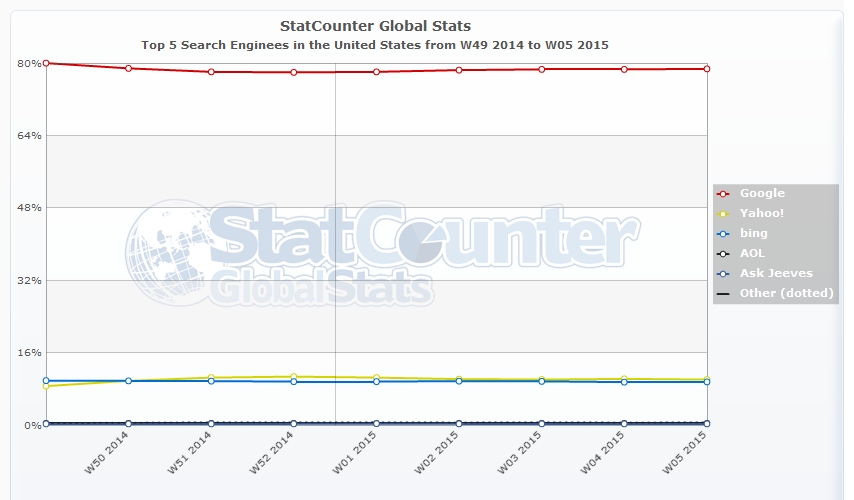Click the Google legend marker icon

(723, 193)
